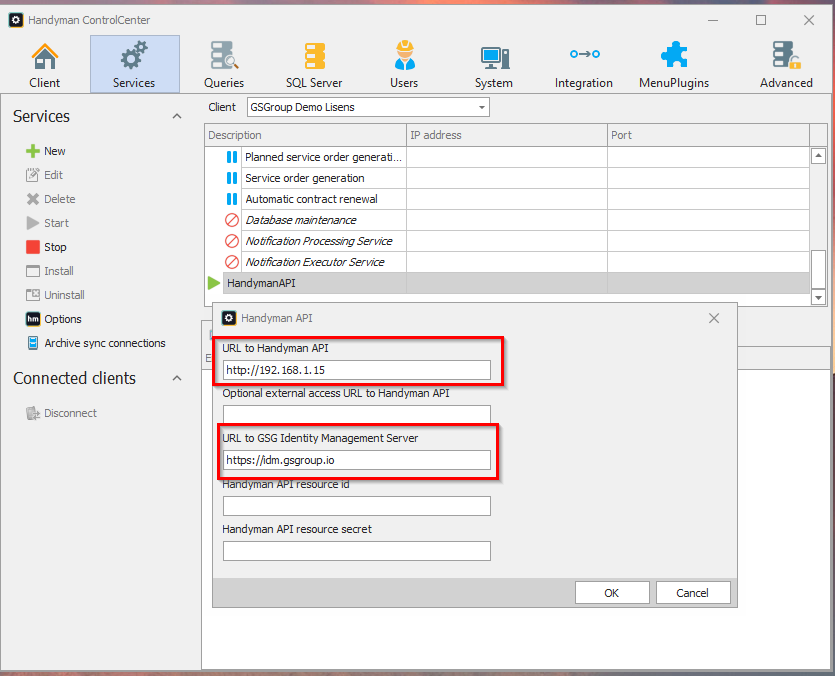Click disabled icon of Notification Executor Service
Image resolution: width=835 pixels, height=676 pixels.
pos(232,262)
